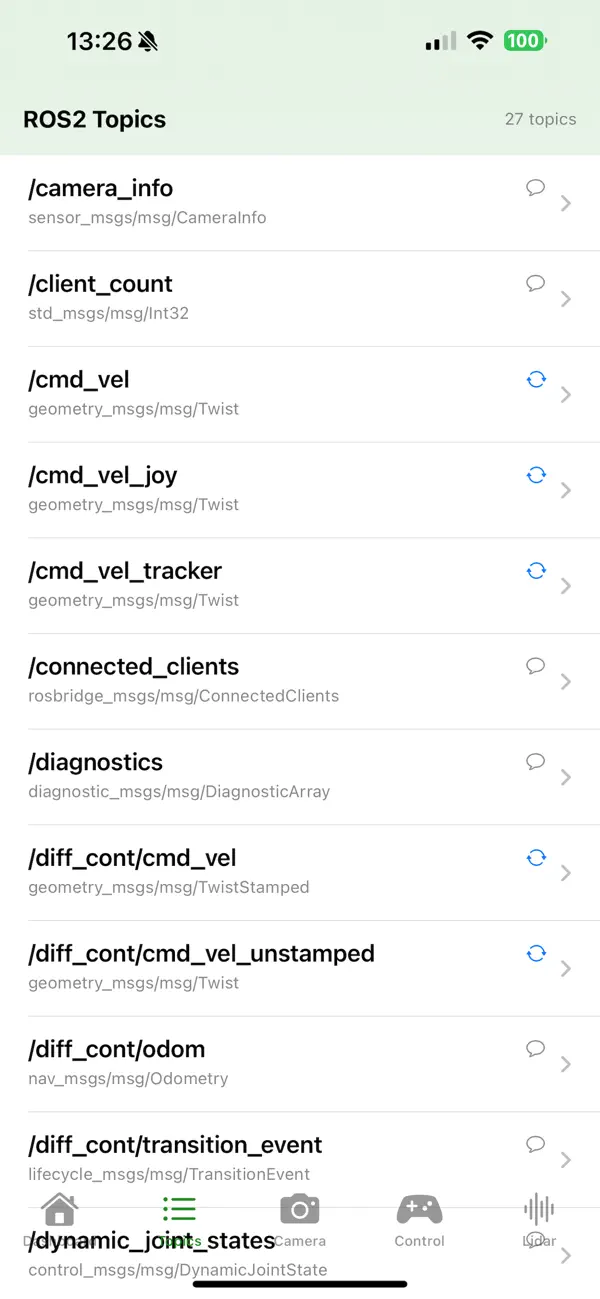Viewport: 600px width, 1299px height.
Task: Tap the Topics list icon in the tab bar
Action: (180, 1209)
